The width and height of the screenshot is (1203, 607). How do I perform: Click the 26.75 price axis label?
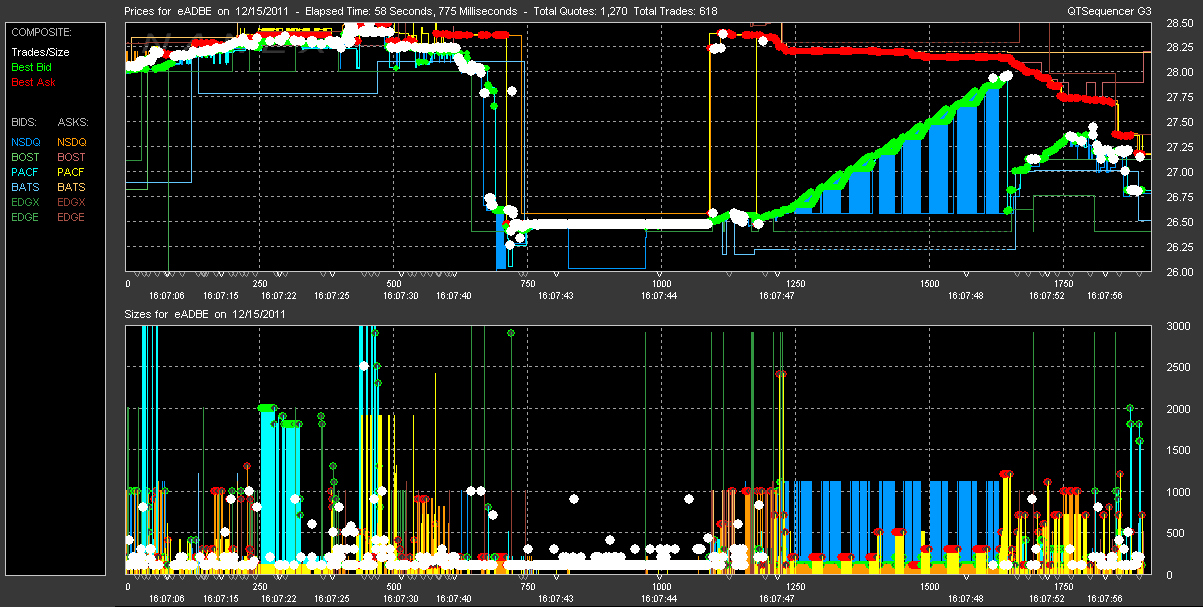click(1179, 197)
